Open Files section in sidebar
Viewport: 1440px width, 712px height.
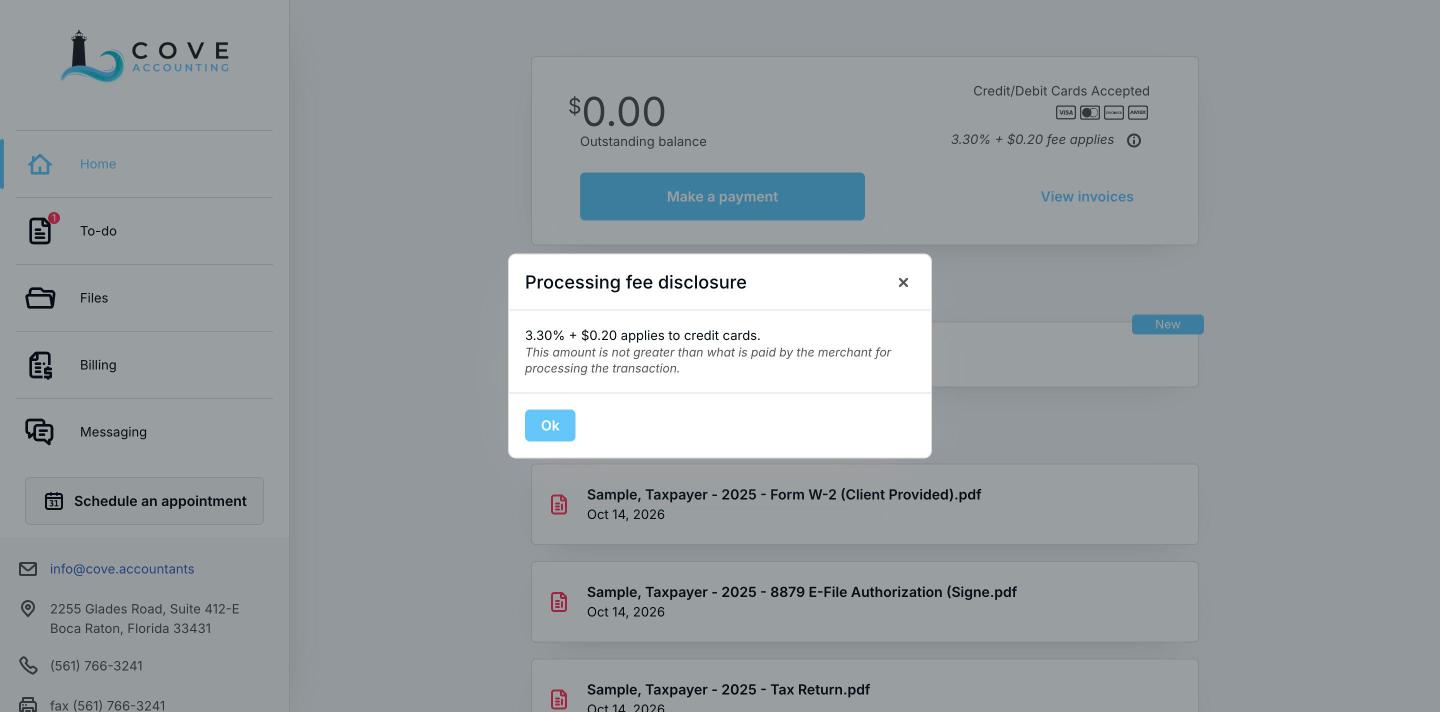tap(94, 298)
